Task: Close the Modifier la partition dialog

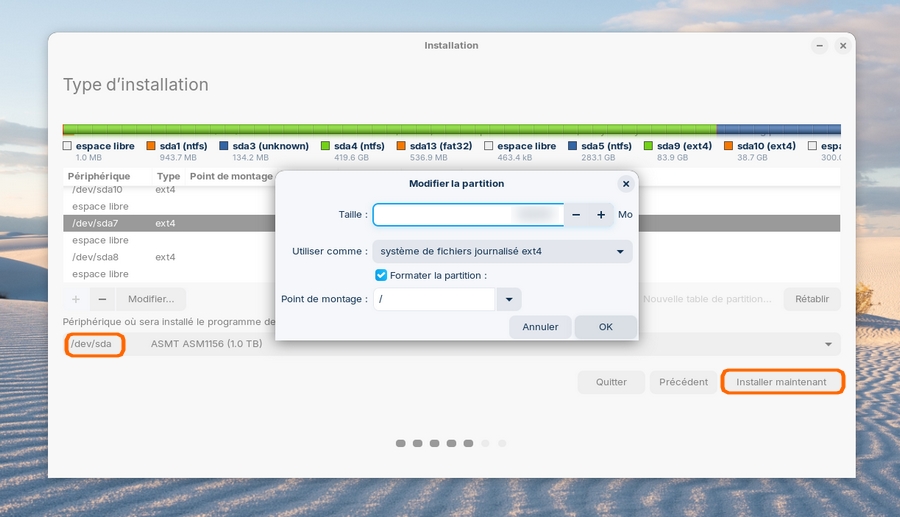Action: click(x=625, y=184)
